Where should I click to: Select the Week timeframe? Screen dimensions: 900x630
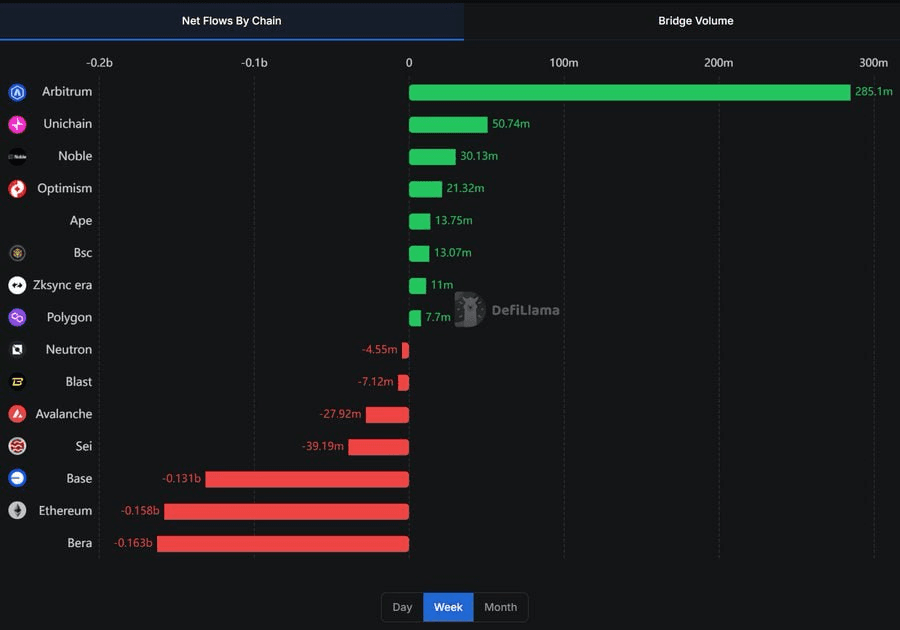[448, 607]
